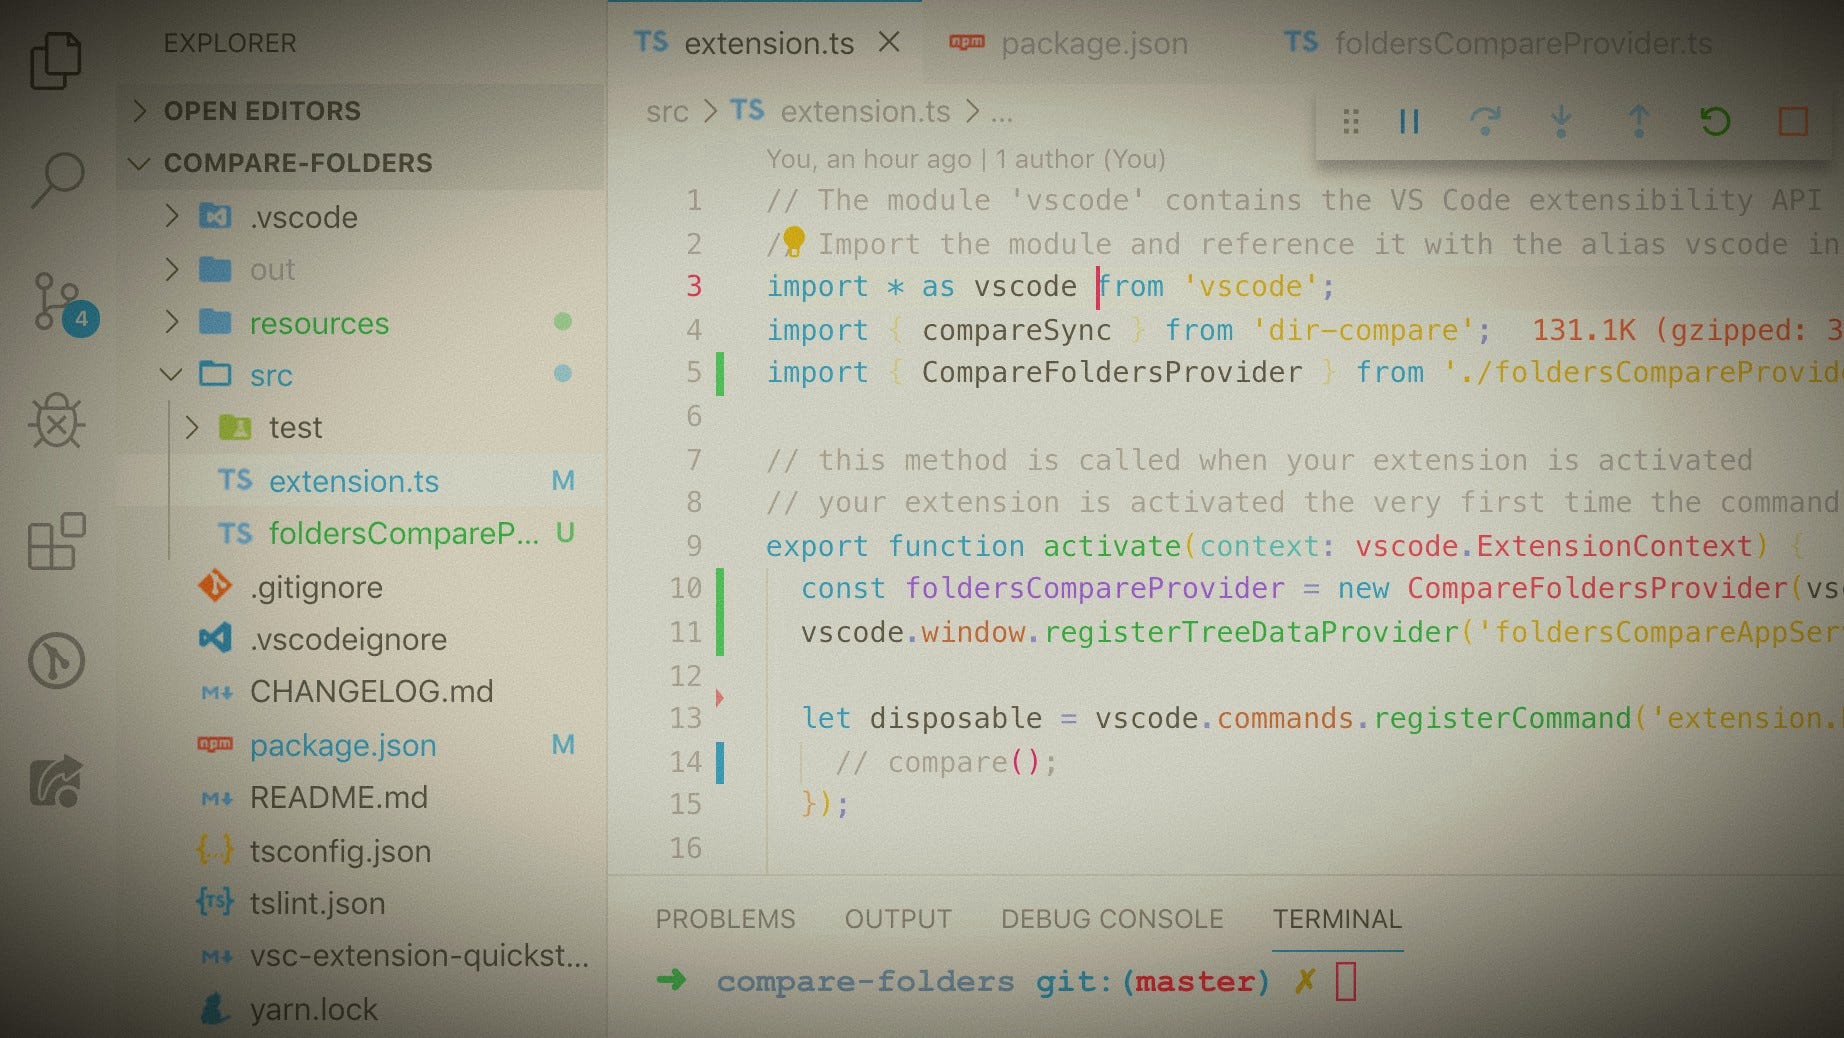Open the OUTPUT panel tab
1844x1038 pixels.
(898, 919)
